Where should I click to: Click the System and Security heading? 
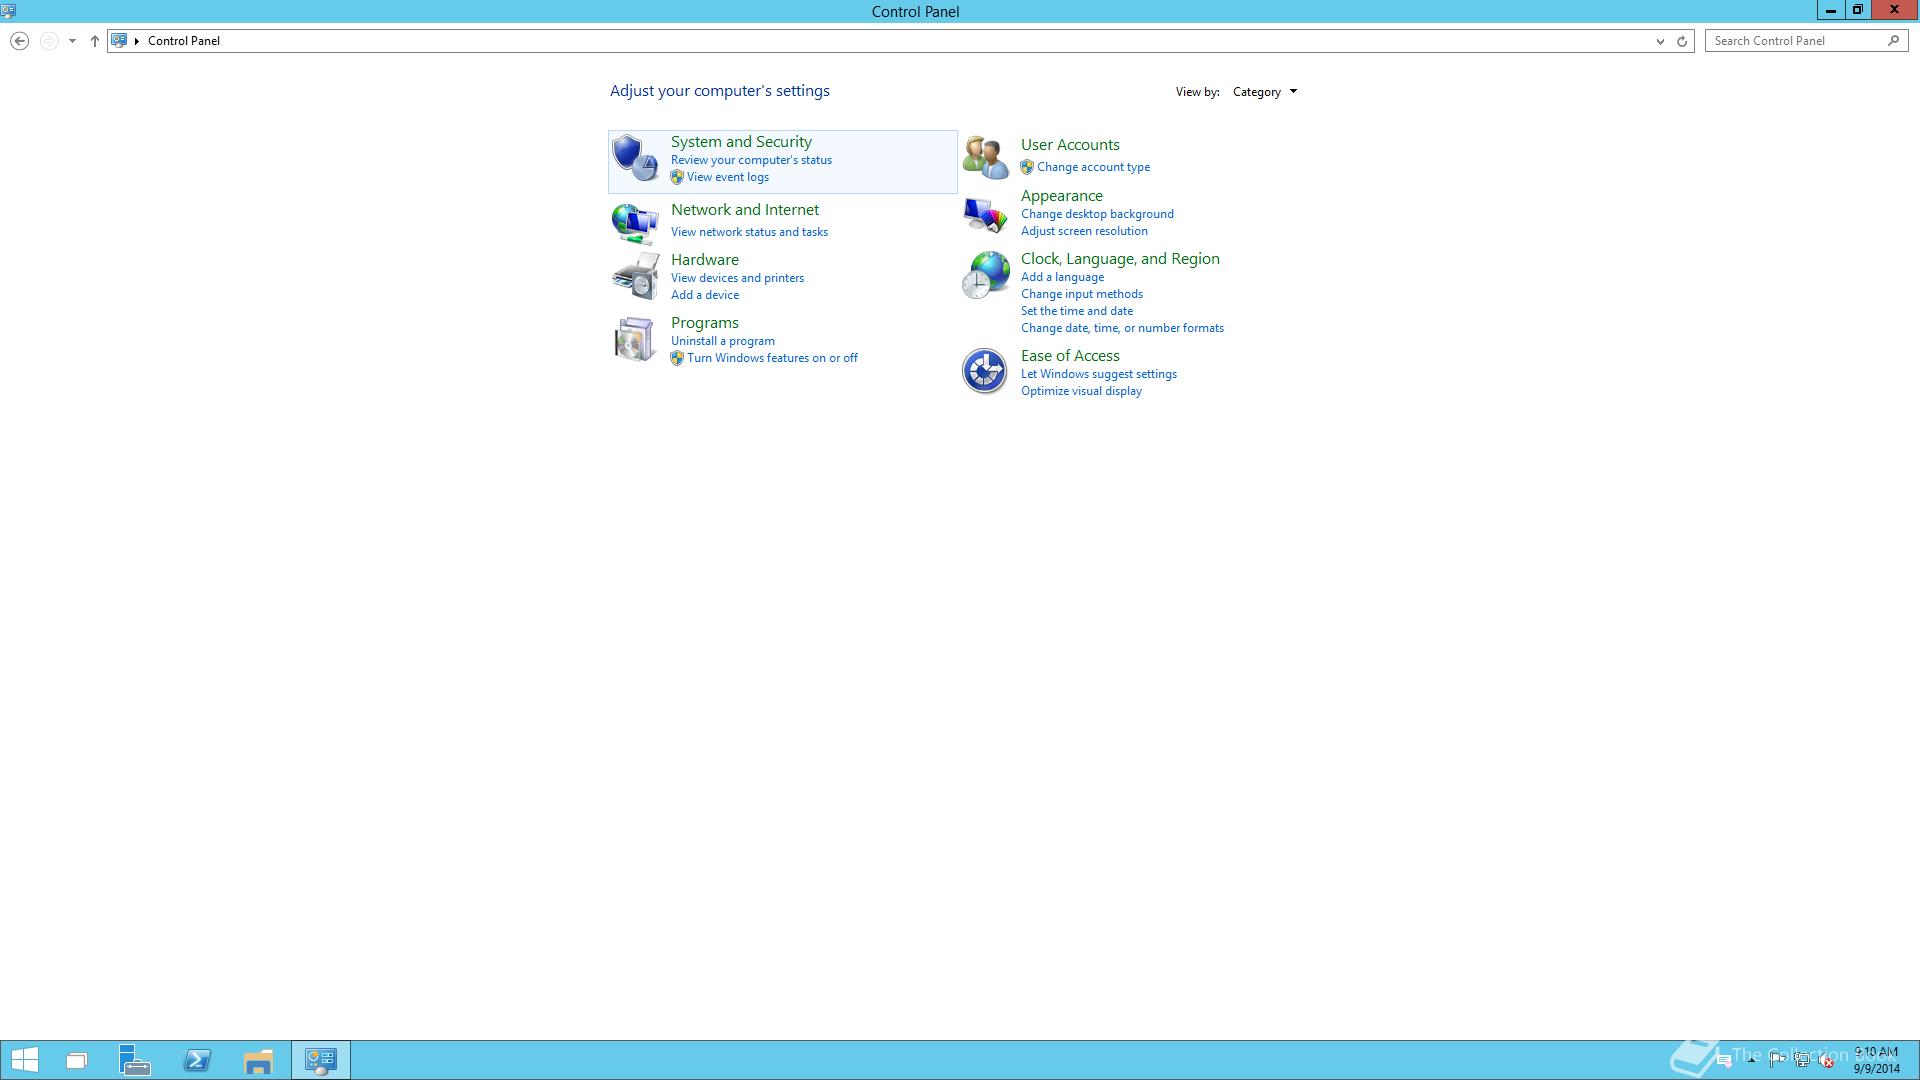741,142
